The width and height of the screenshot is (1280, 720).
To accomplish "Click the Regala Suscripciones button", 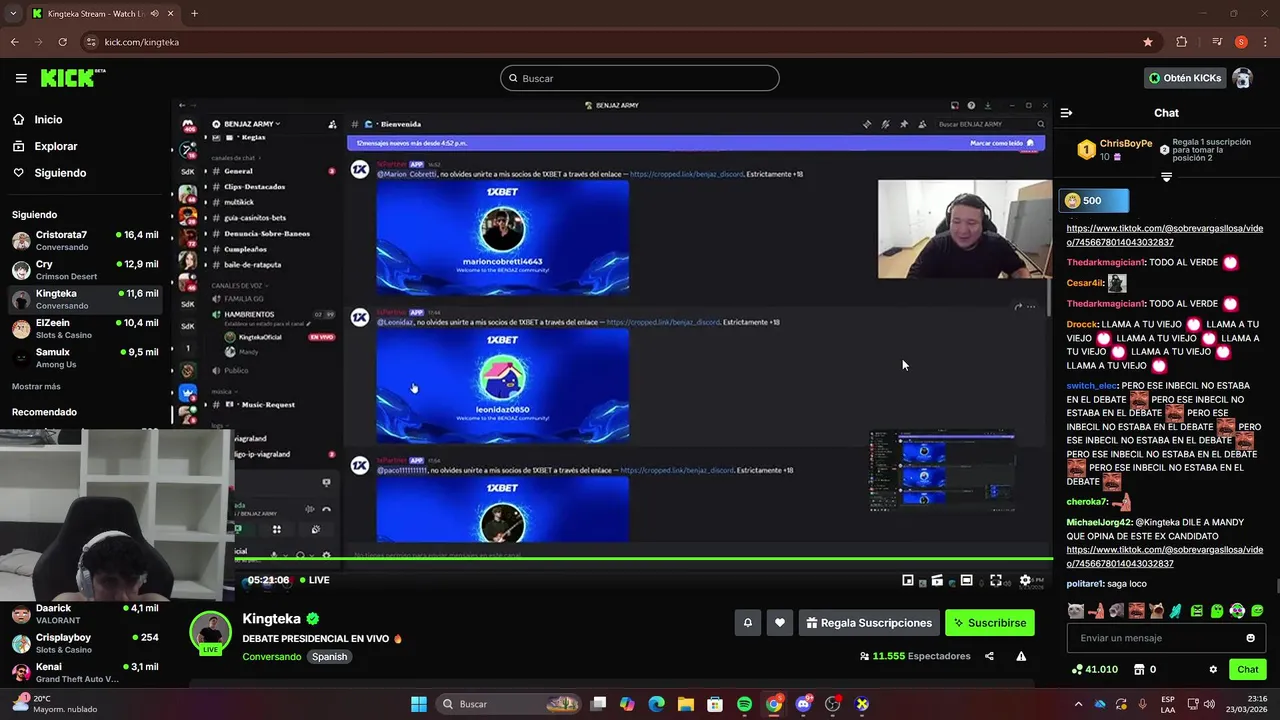I will (x=869, y=623).
